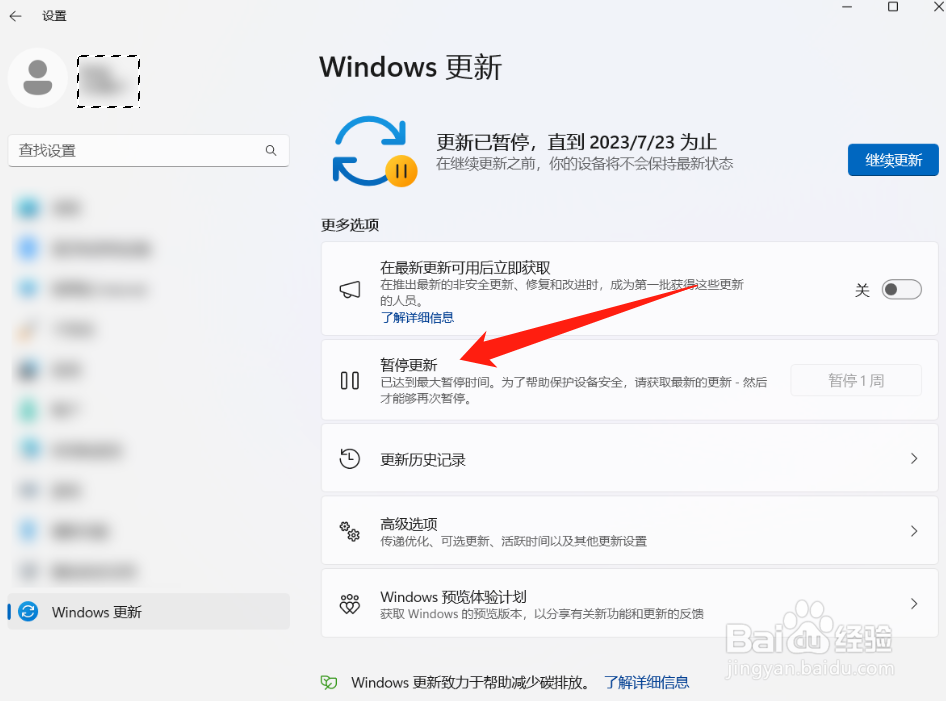Open 了解详细信息 link about carbon emissions
Screen dimensions: 946x701
click(x=646, y=682)
